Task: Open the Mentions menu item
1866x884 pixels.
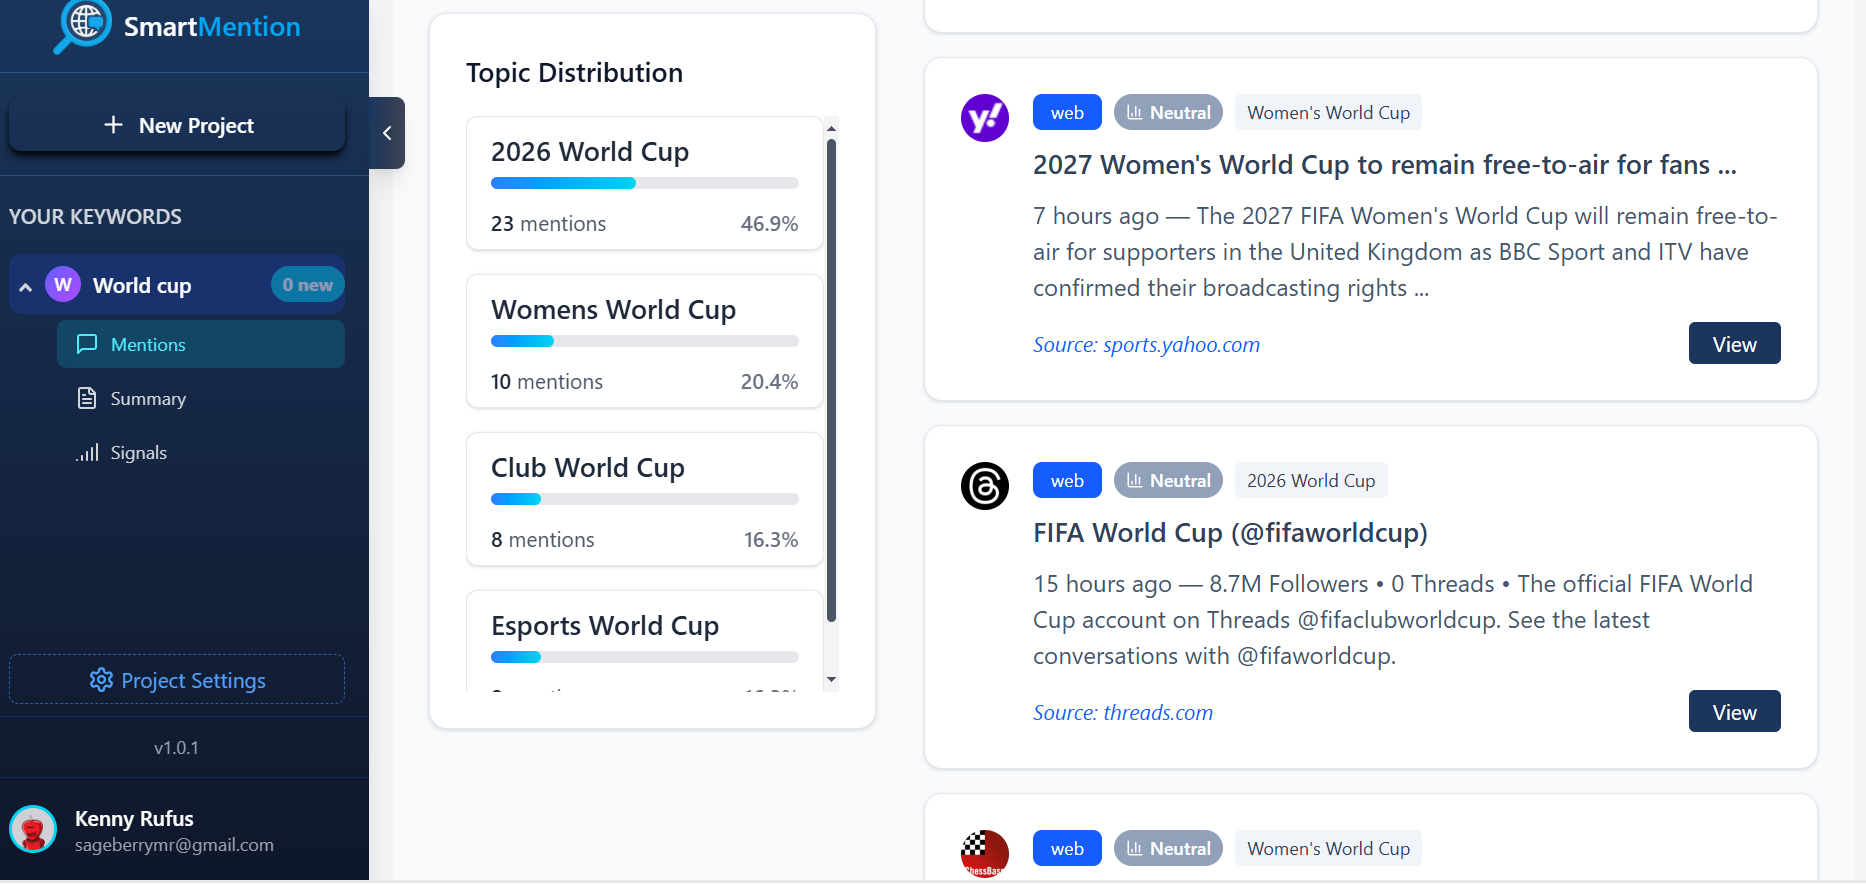Action: click(x=200, y=344)
